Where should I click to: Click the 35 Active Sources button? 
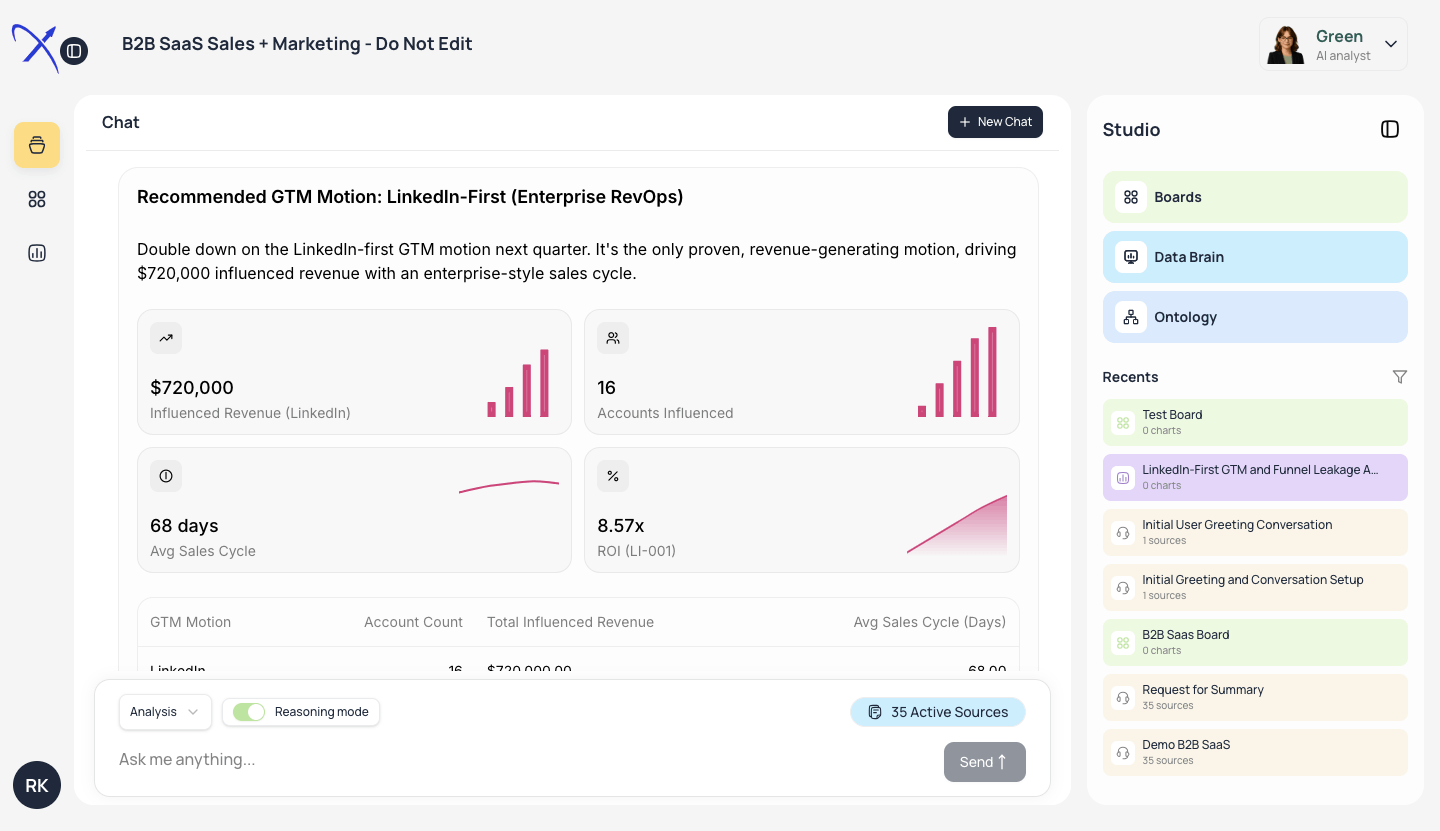937,712
